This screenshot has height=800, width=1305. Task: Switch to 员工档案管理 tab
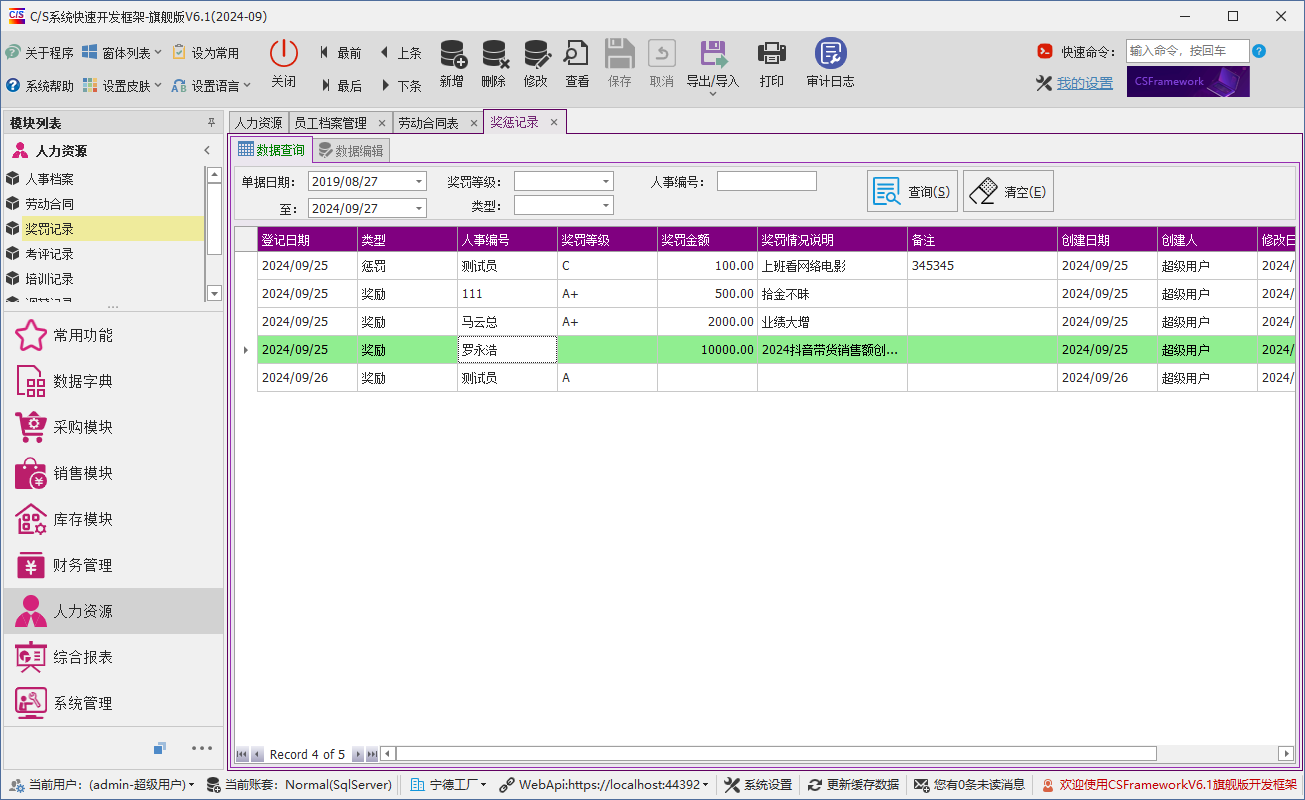[x=339, y=123]
